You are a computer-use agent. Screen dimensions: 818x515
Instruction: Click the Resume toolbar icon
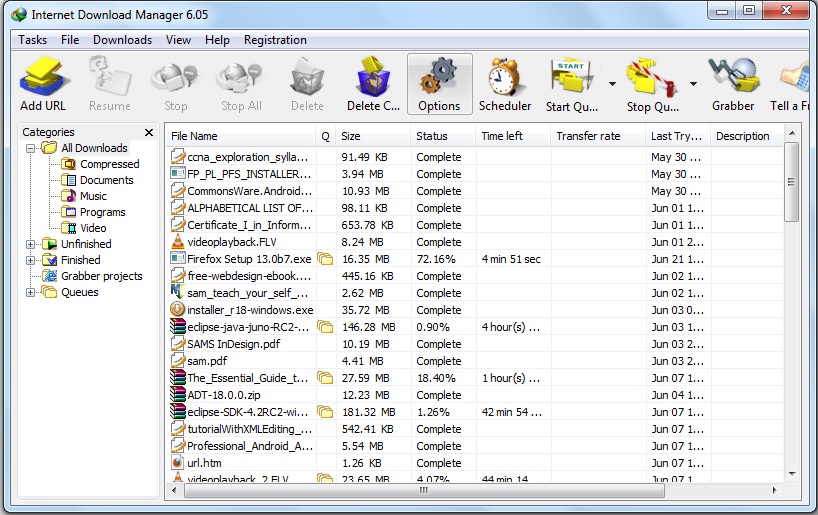[x=110, y=77]
